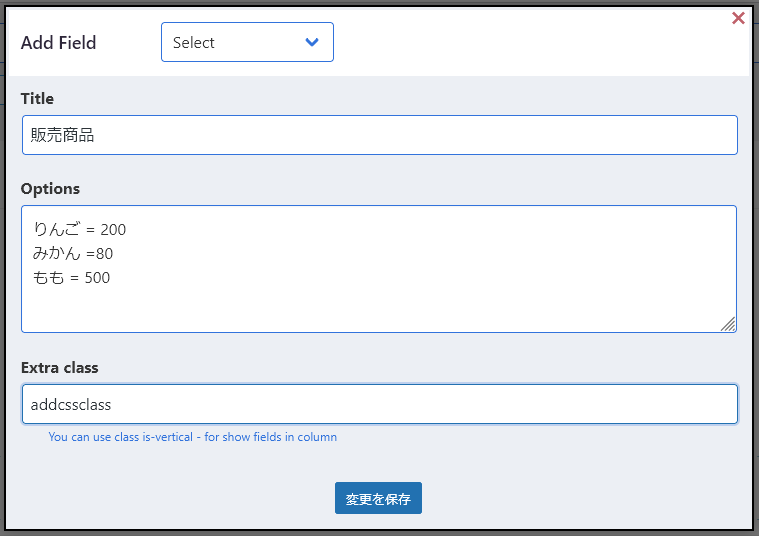Focus the Extra class input field
Image resolution: width=759 pixels, height=536 pixels.
pos(380,404)
